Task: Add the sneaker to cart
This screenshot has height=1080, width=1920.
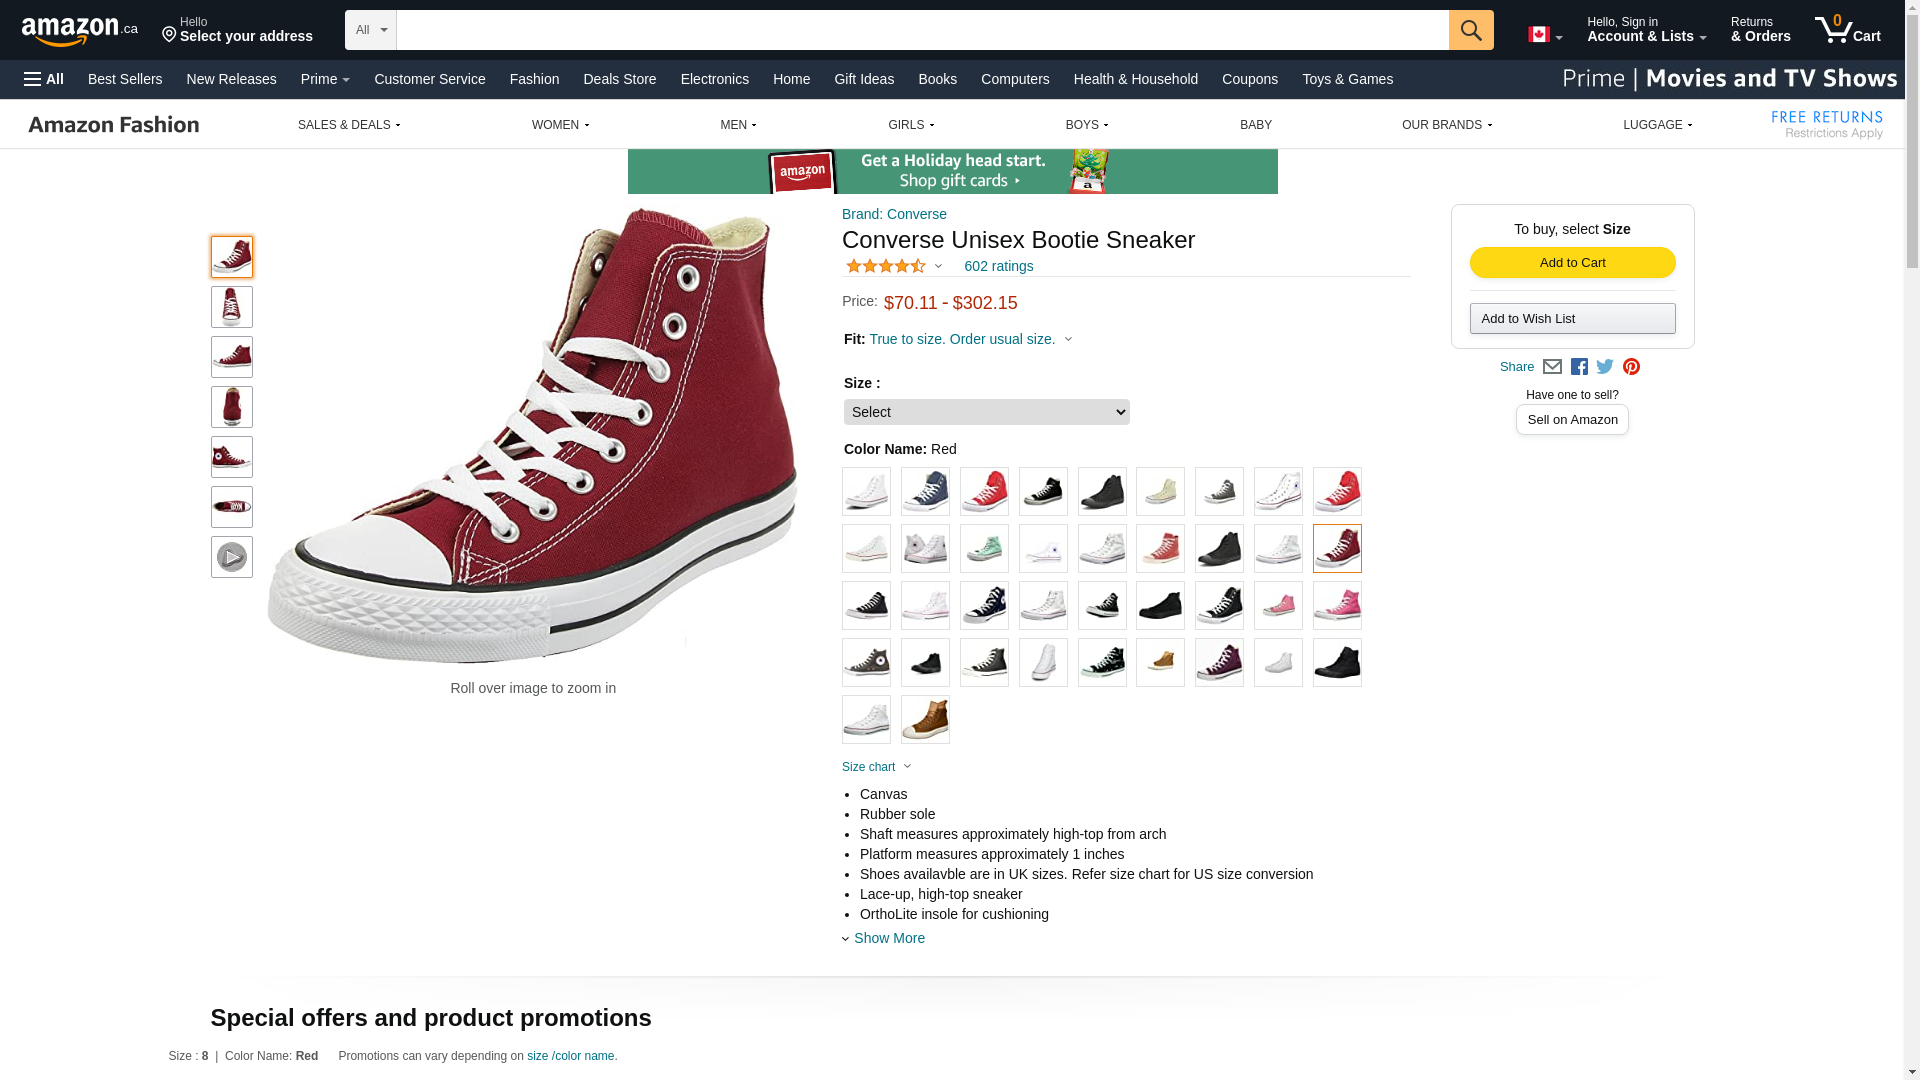Action: (x=1572, y=262)
